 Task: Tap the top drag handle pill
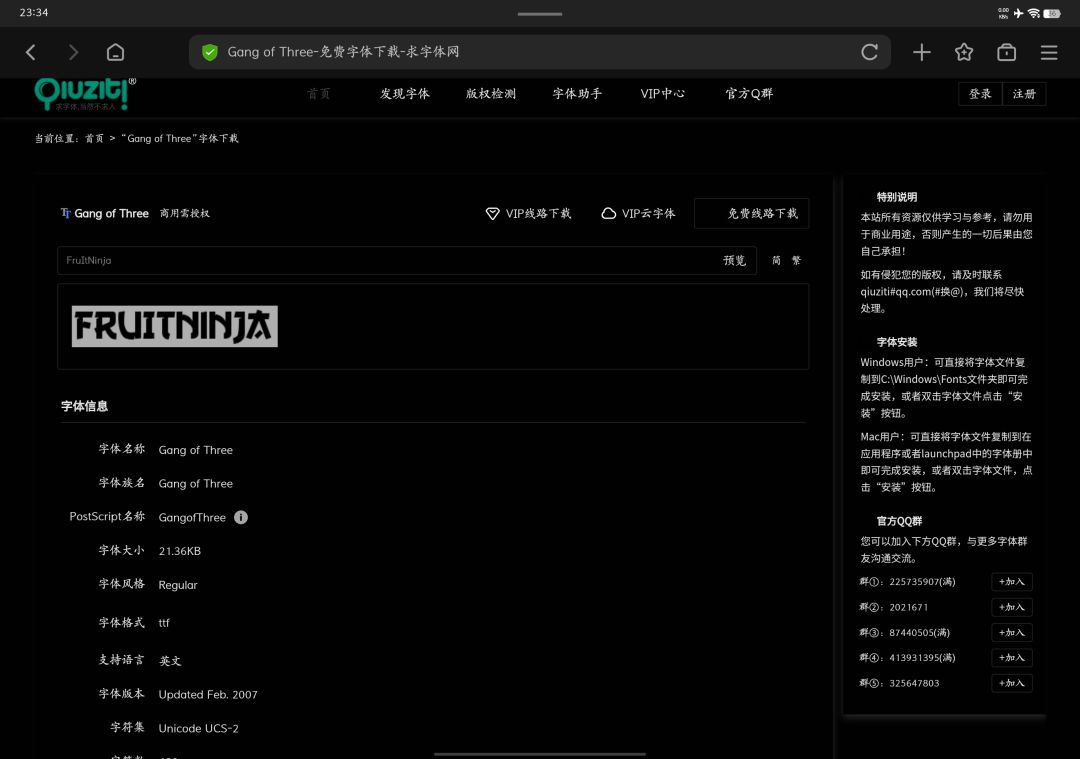[x=540, y=14]
